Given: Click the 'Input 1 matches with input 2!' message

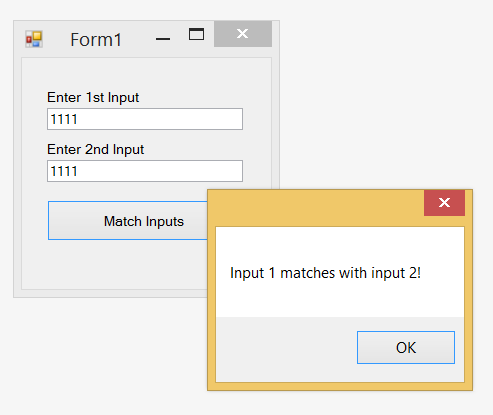Looking at the screenshot, I should (x=325, y=273).
